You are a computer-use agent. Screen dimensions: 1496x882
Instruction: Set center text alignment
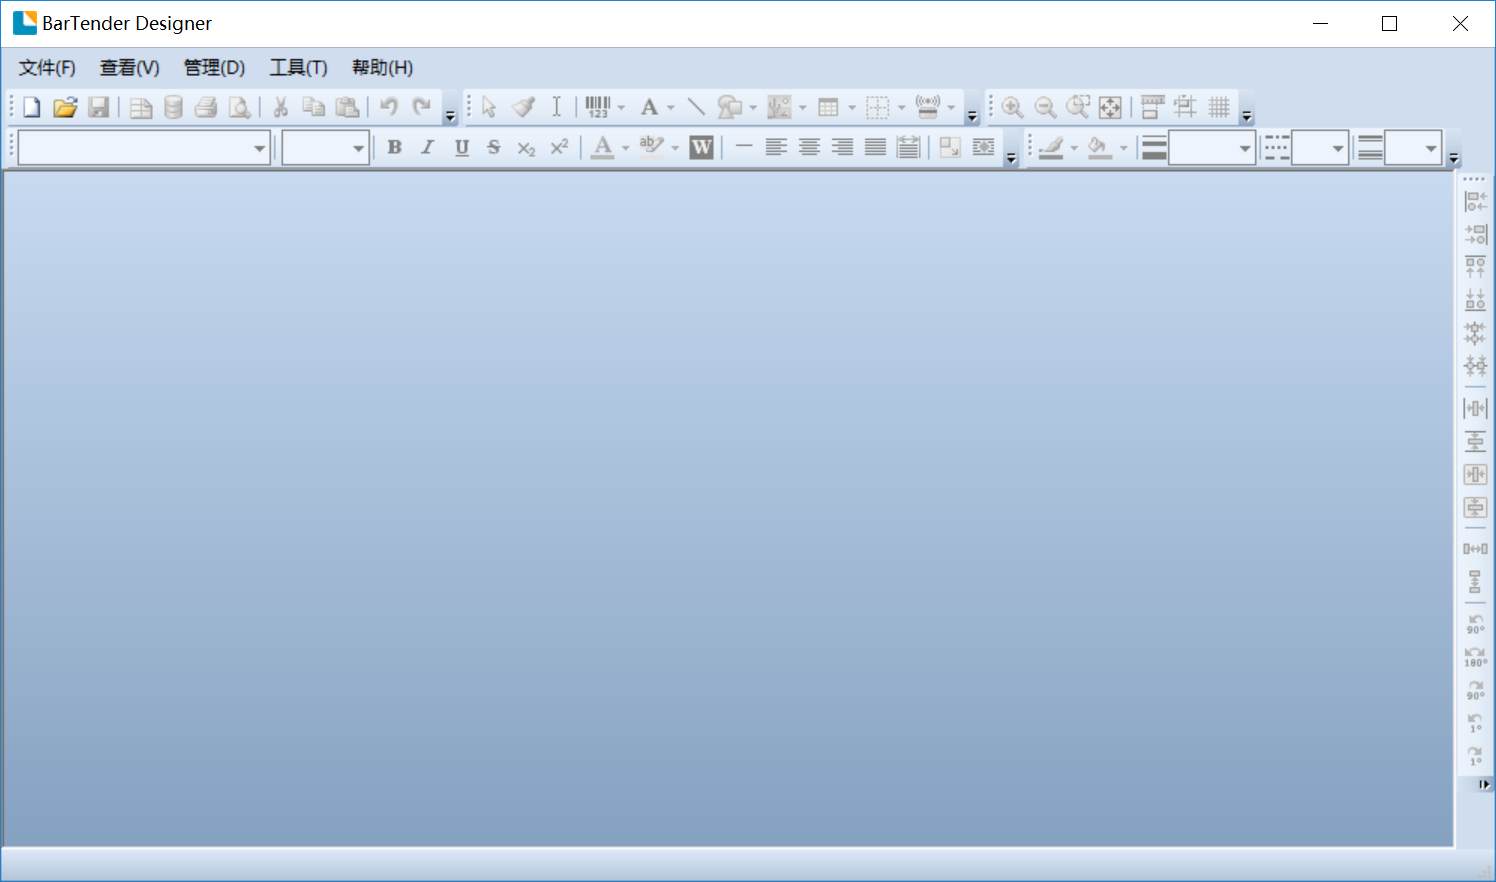tap(809, 148)
